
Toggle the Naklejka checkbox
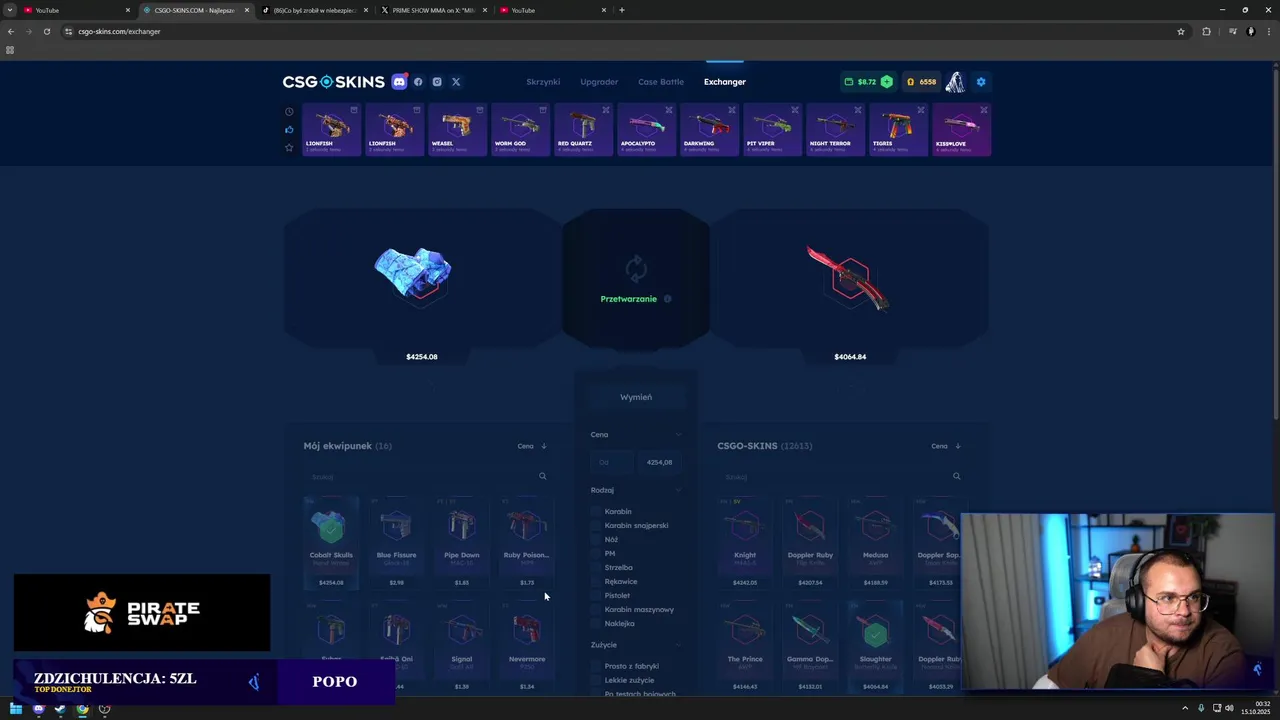pos(597,624)
